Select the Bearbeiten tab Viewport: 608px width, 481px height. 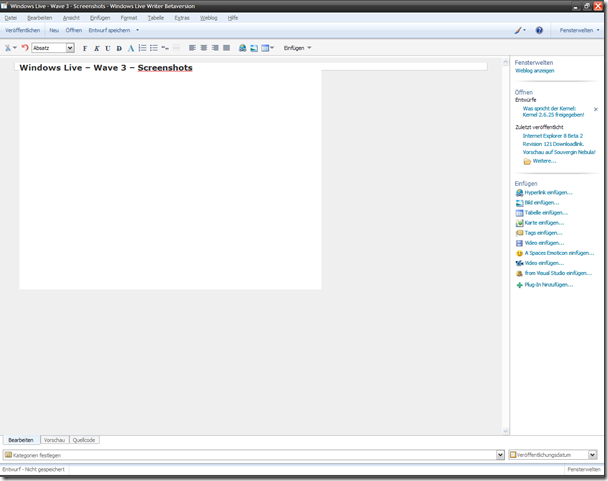21,440
